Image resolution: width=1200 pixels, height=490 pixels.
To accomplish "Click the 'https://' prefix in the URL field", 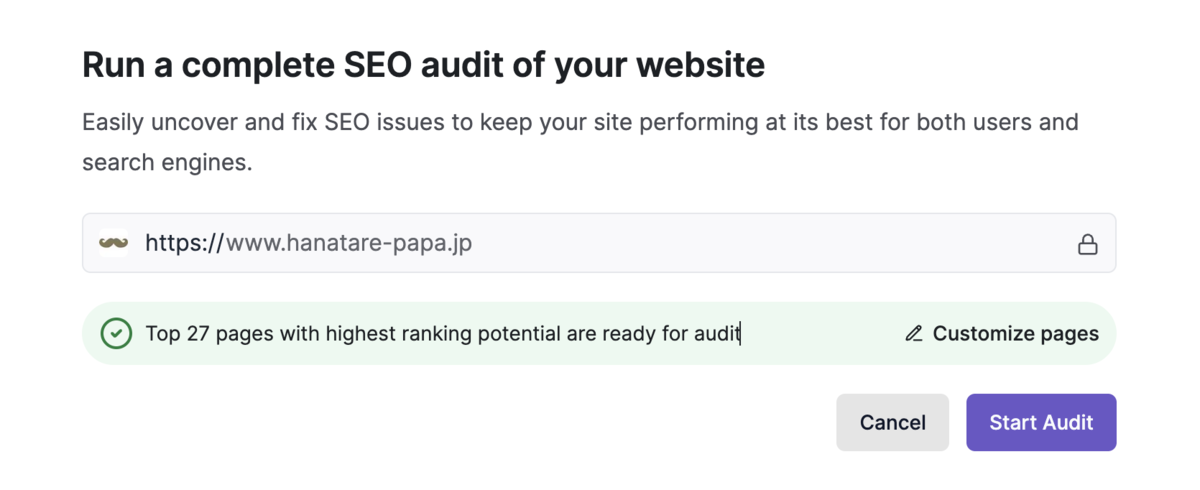I will 185,243.
